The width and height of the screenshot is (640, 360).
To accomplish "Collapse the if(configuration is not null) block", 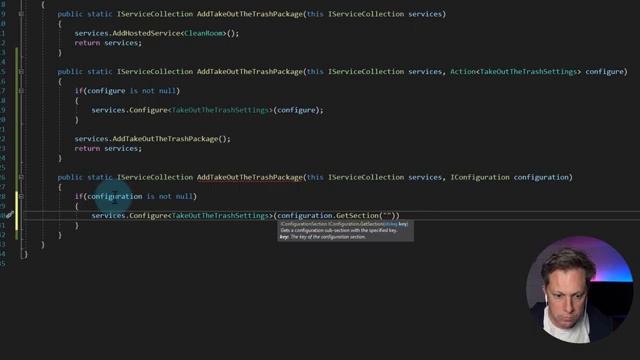I will pos(21,196).
